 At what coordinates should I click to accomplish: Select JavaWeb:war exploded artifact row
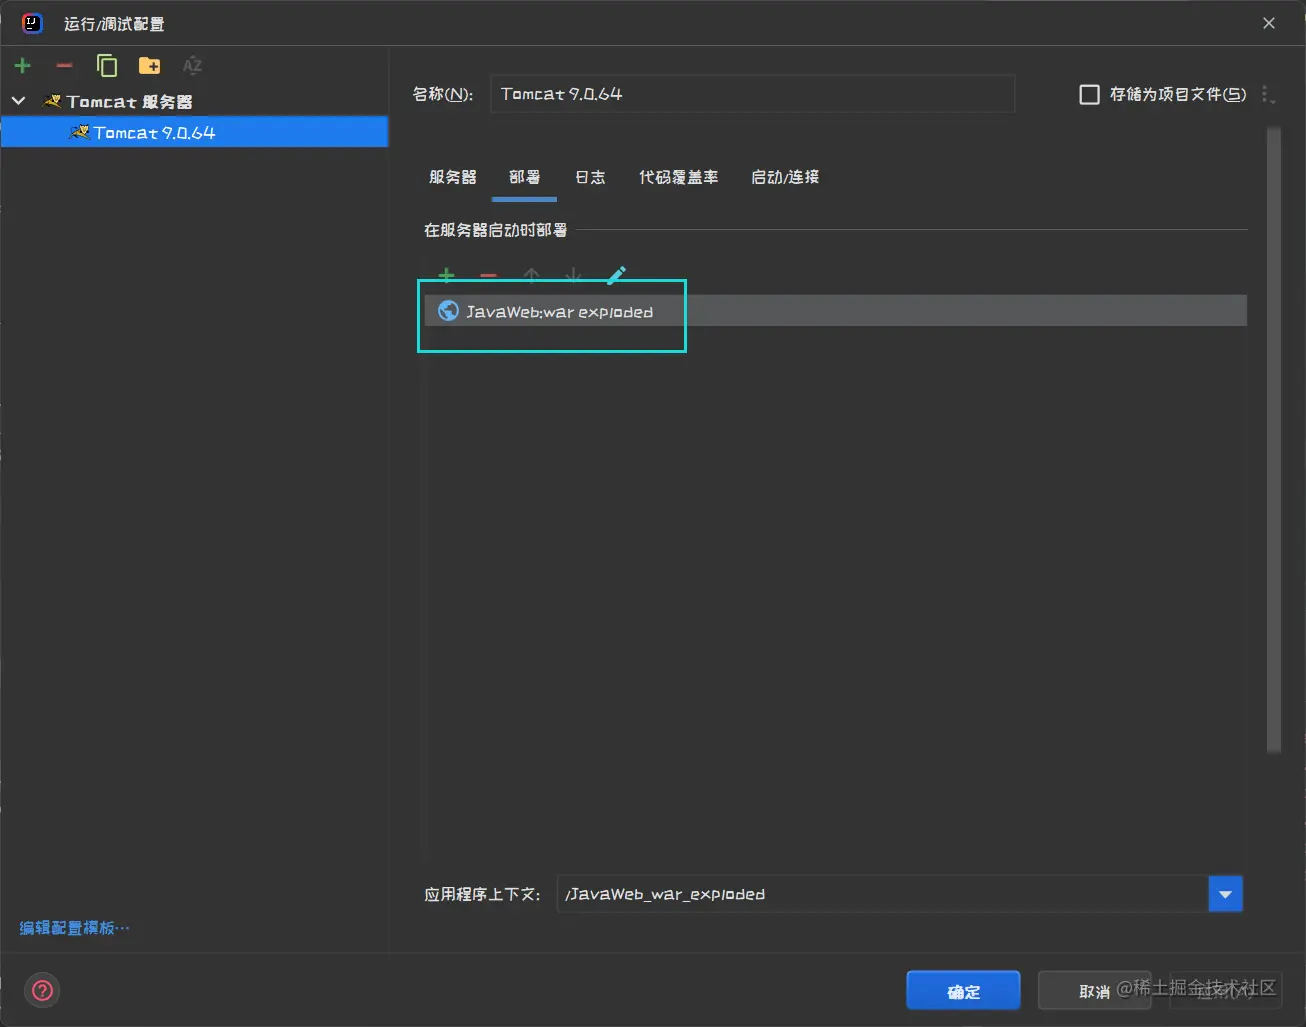835,311
